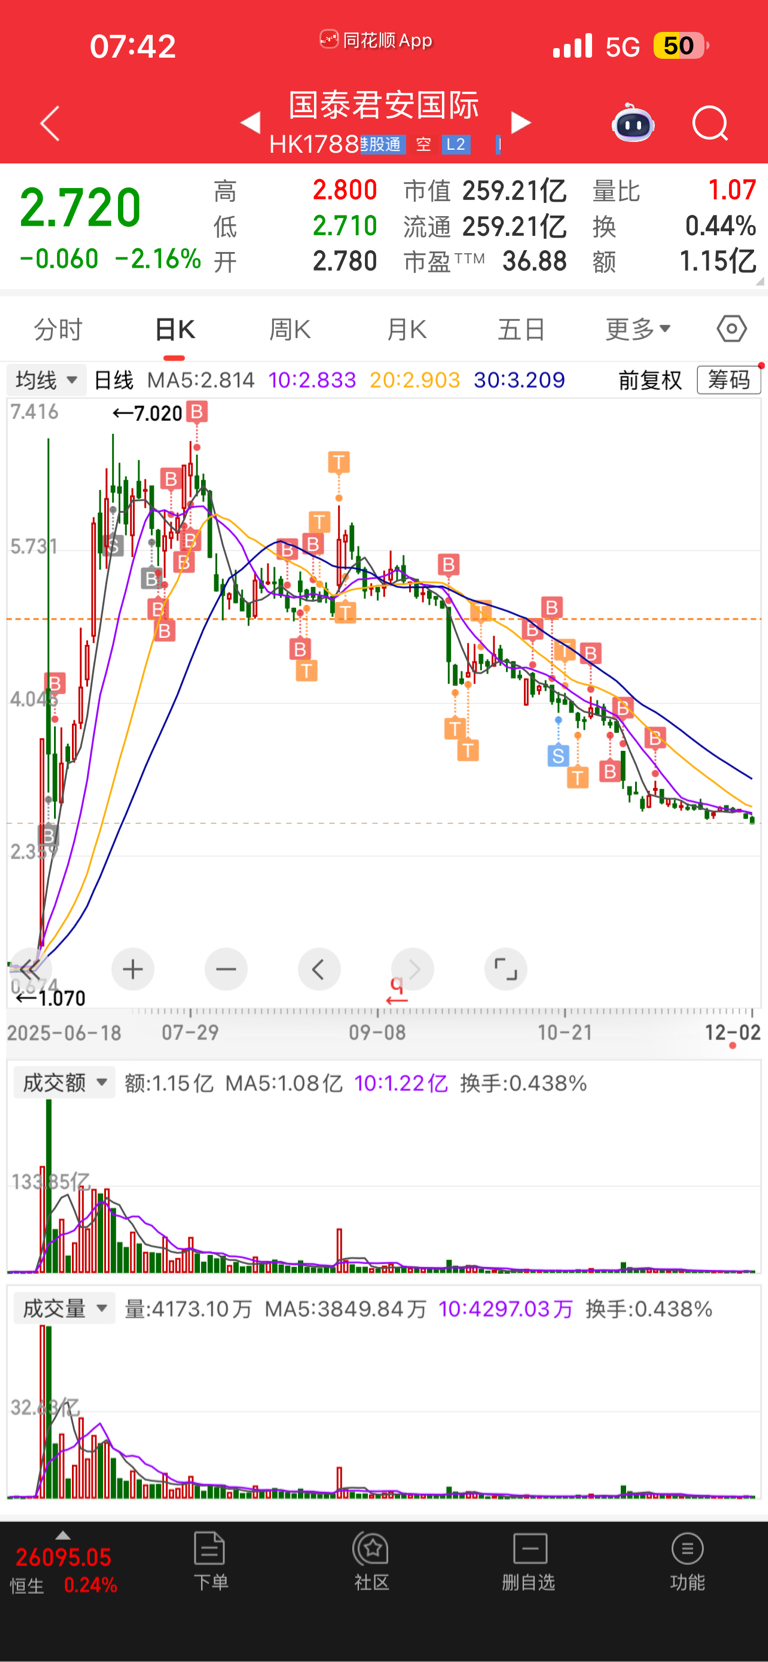This screenshot has width=768, height=1662.
Task: Open the 功能 functions menu
Action: click(x=687, y=1561)
